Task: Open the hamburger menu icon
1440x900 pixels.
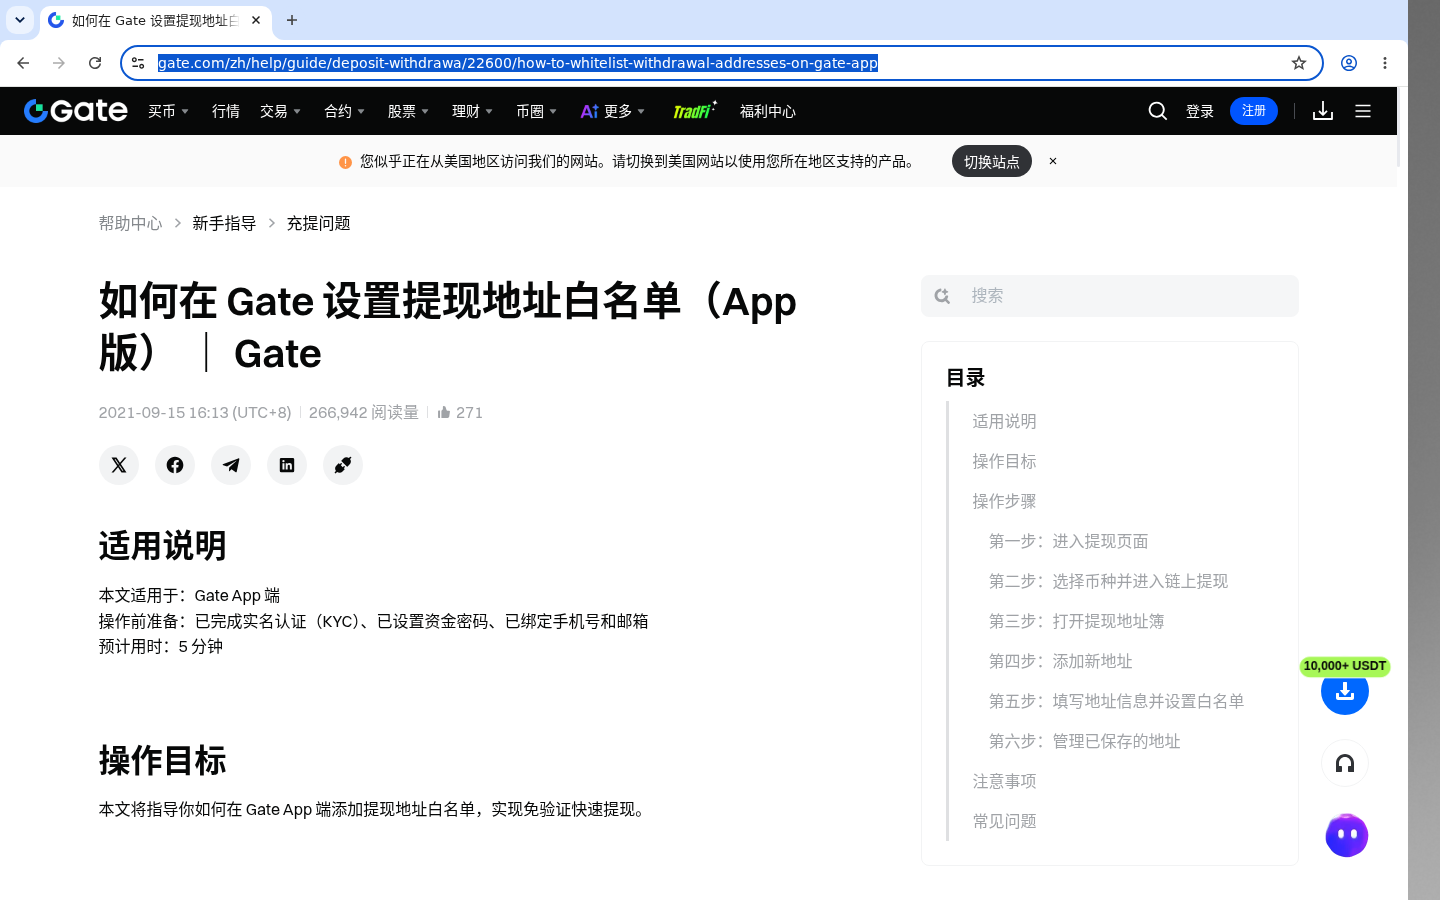Action: [x=1363, y=111]
